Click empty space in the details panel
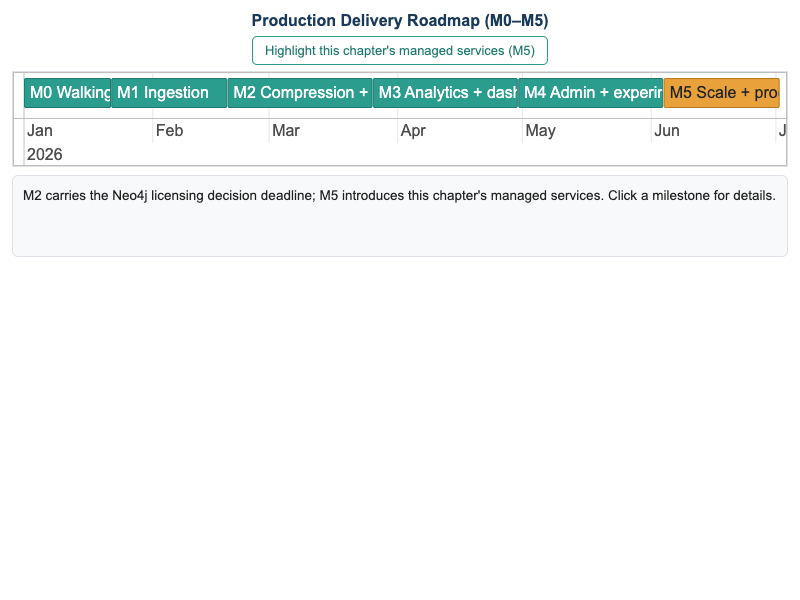The height and width of the screenshot is (600, 800). (399, 231)
